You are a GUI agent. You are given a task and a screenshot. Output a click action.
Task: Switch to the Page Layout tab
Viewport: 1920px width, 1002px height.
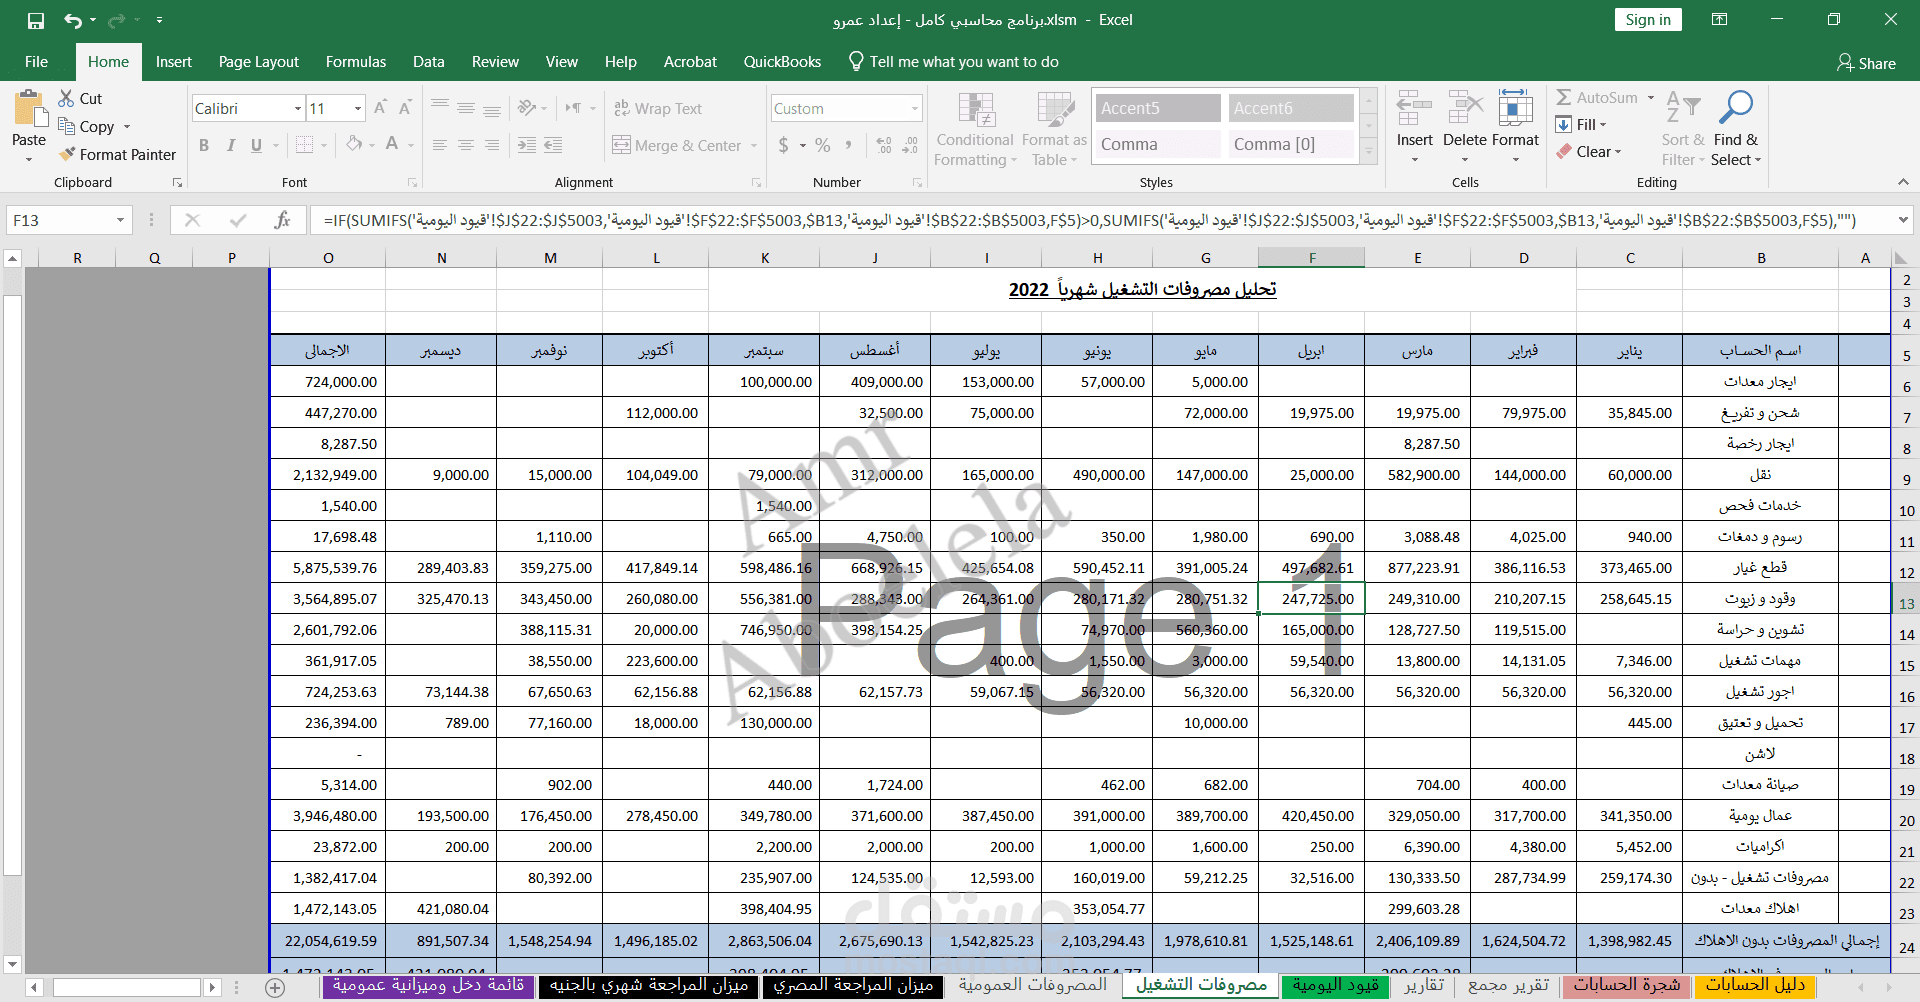click(258, 62)
